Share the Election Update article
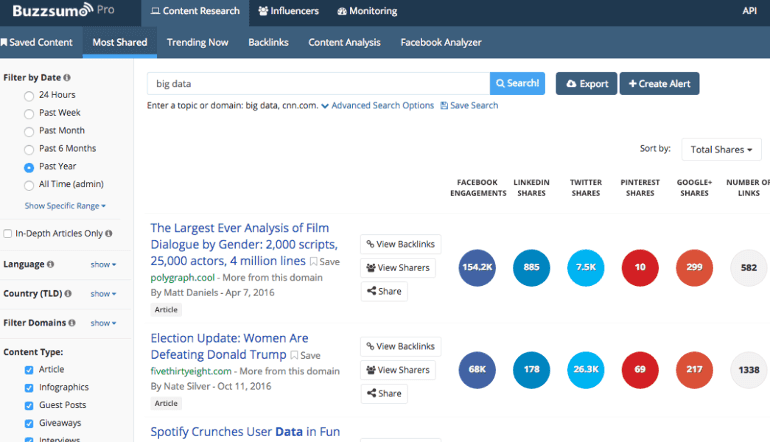The image size is (770, 442). point(384,393)
